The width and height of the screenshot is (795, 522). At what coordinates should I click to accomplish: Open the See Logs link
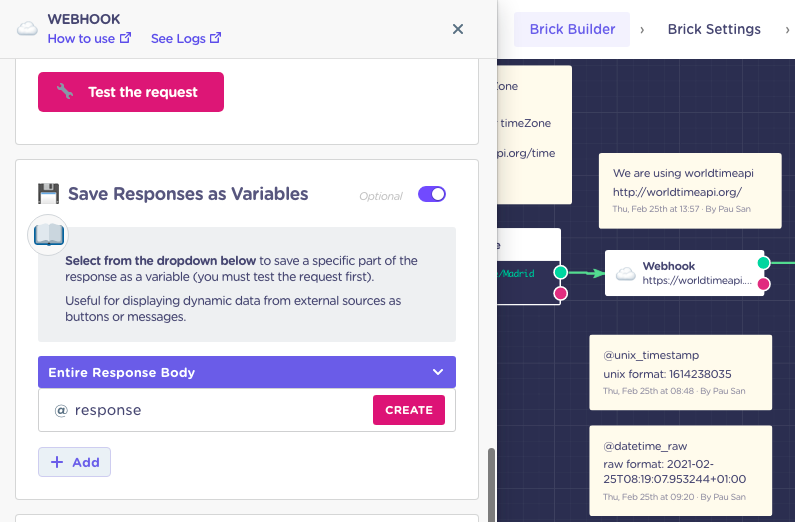tap(186, 39)
